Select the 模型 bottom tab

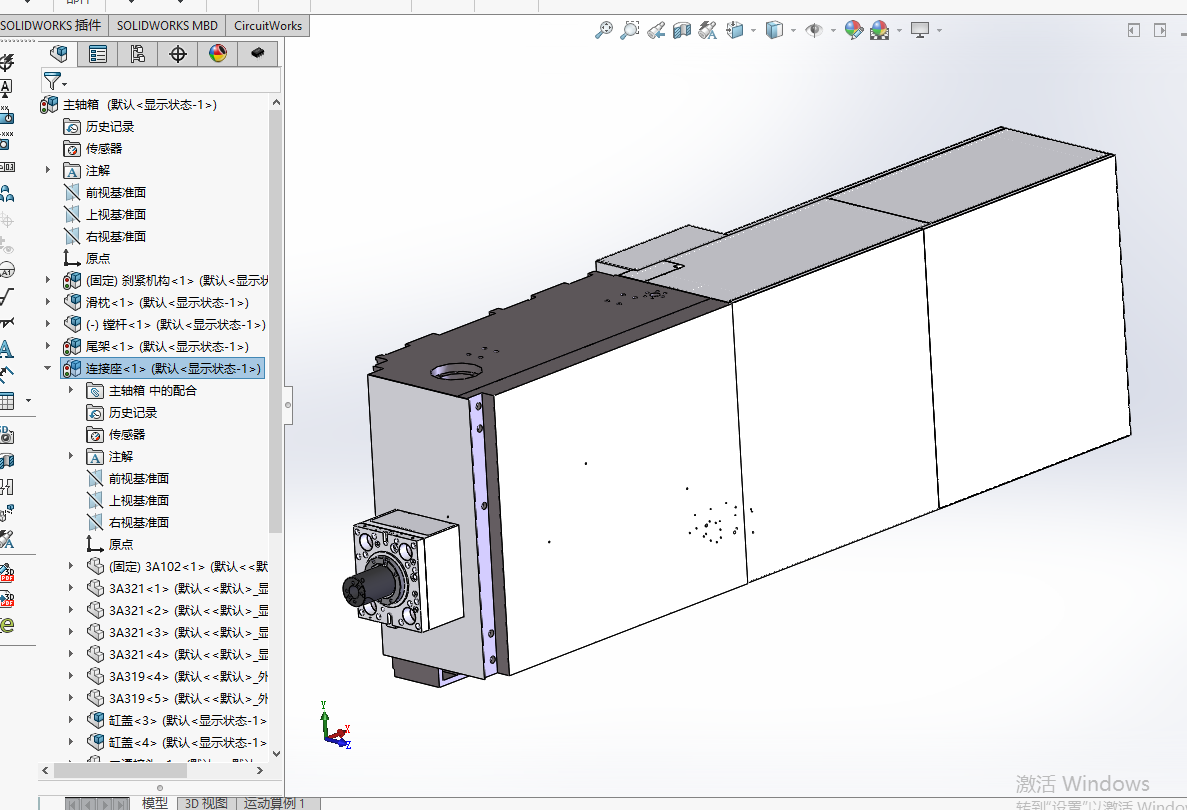155,803
